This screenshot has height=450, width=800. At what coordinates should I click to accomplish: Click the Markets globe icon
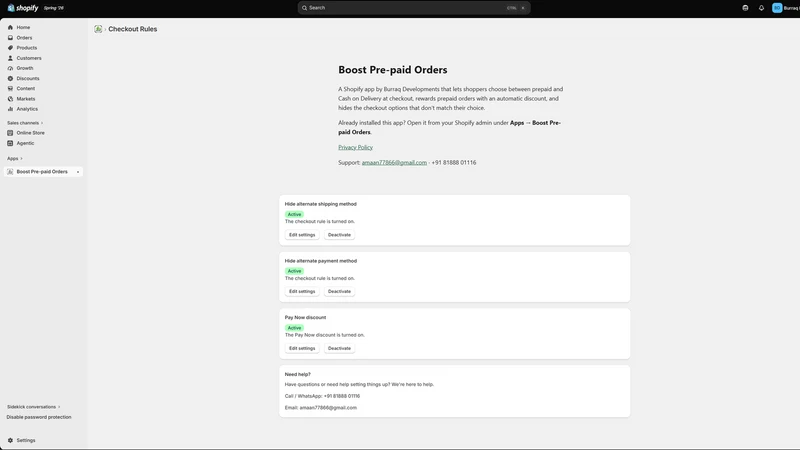10,99
